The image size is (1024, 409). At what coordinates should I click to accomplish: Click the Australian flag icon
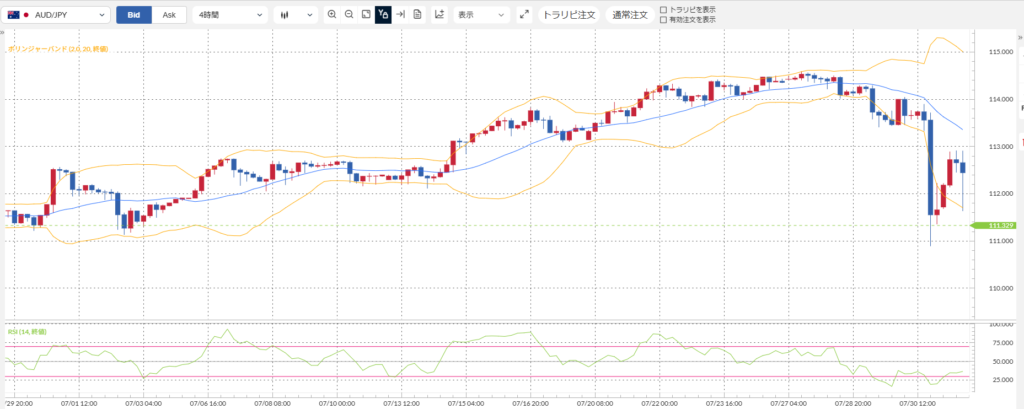coord(13,14)
